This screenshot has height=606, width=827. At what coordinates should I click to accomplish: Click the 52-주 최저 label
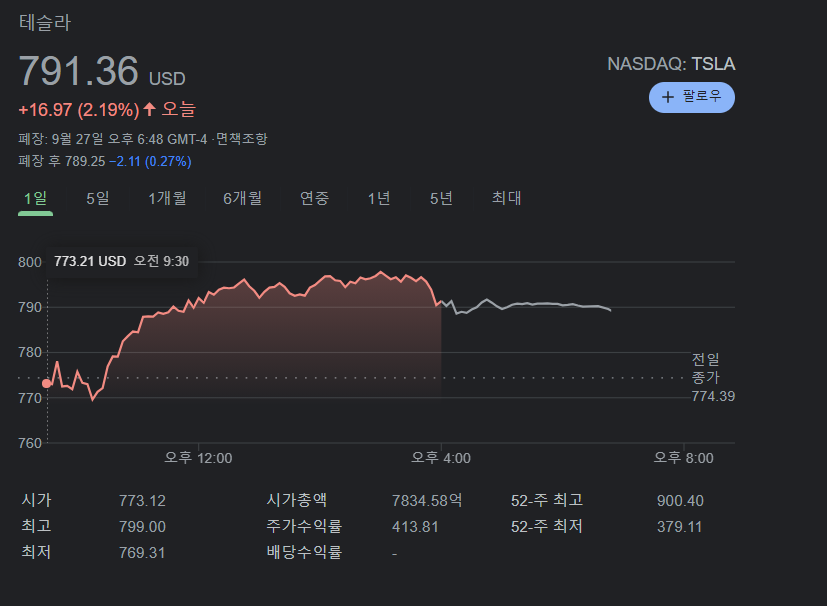(547, 526)
